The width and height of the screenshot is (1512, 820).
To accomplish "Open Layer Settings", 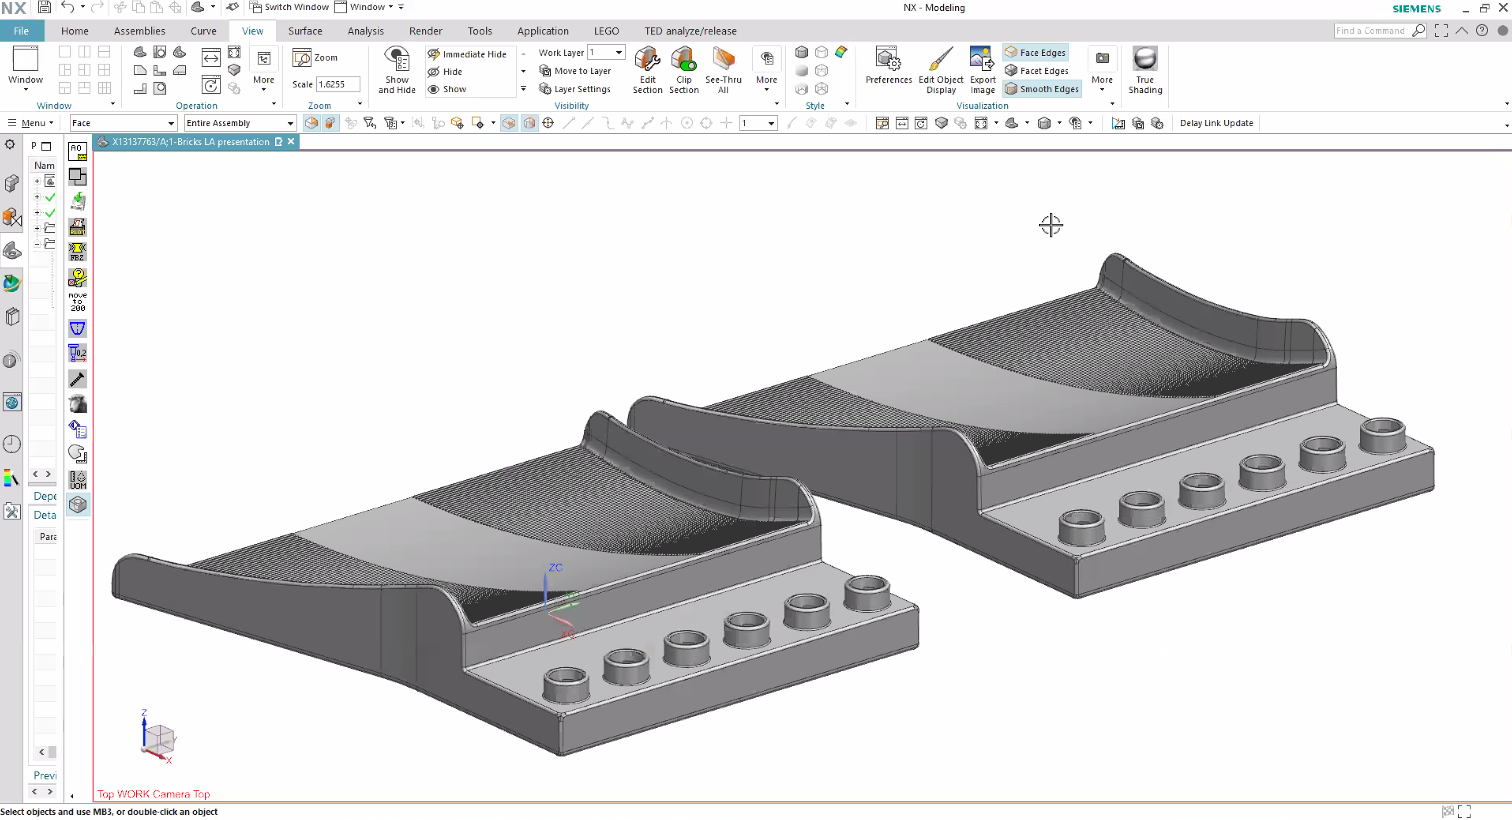I will click(x=575, y=89).
